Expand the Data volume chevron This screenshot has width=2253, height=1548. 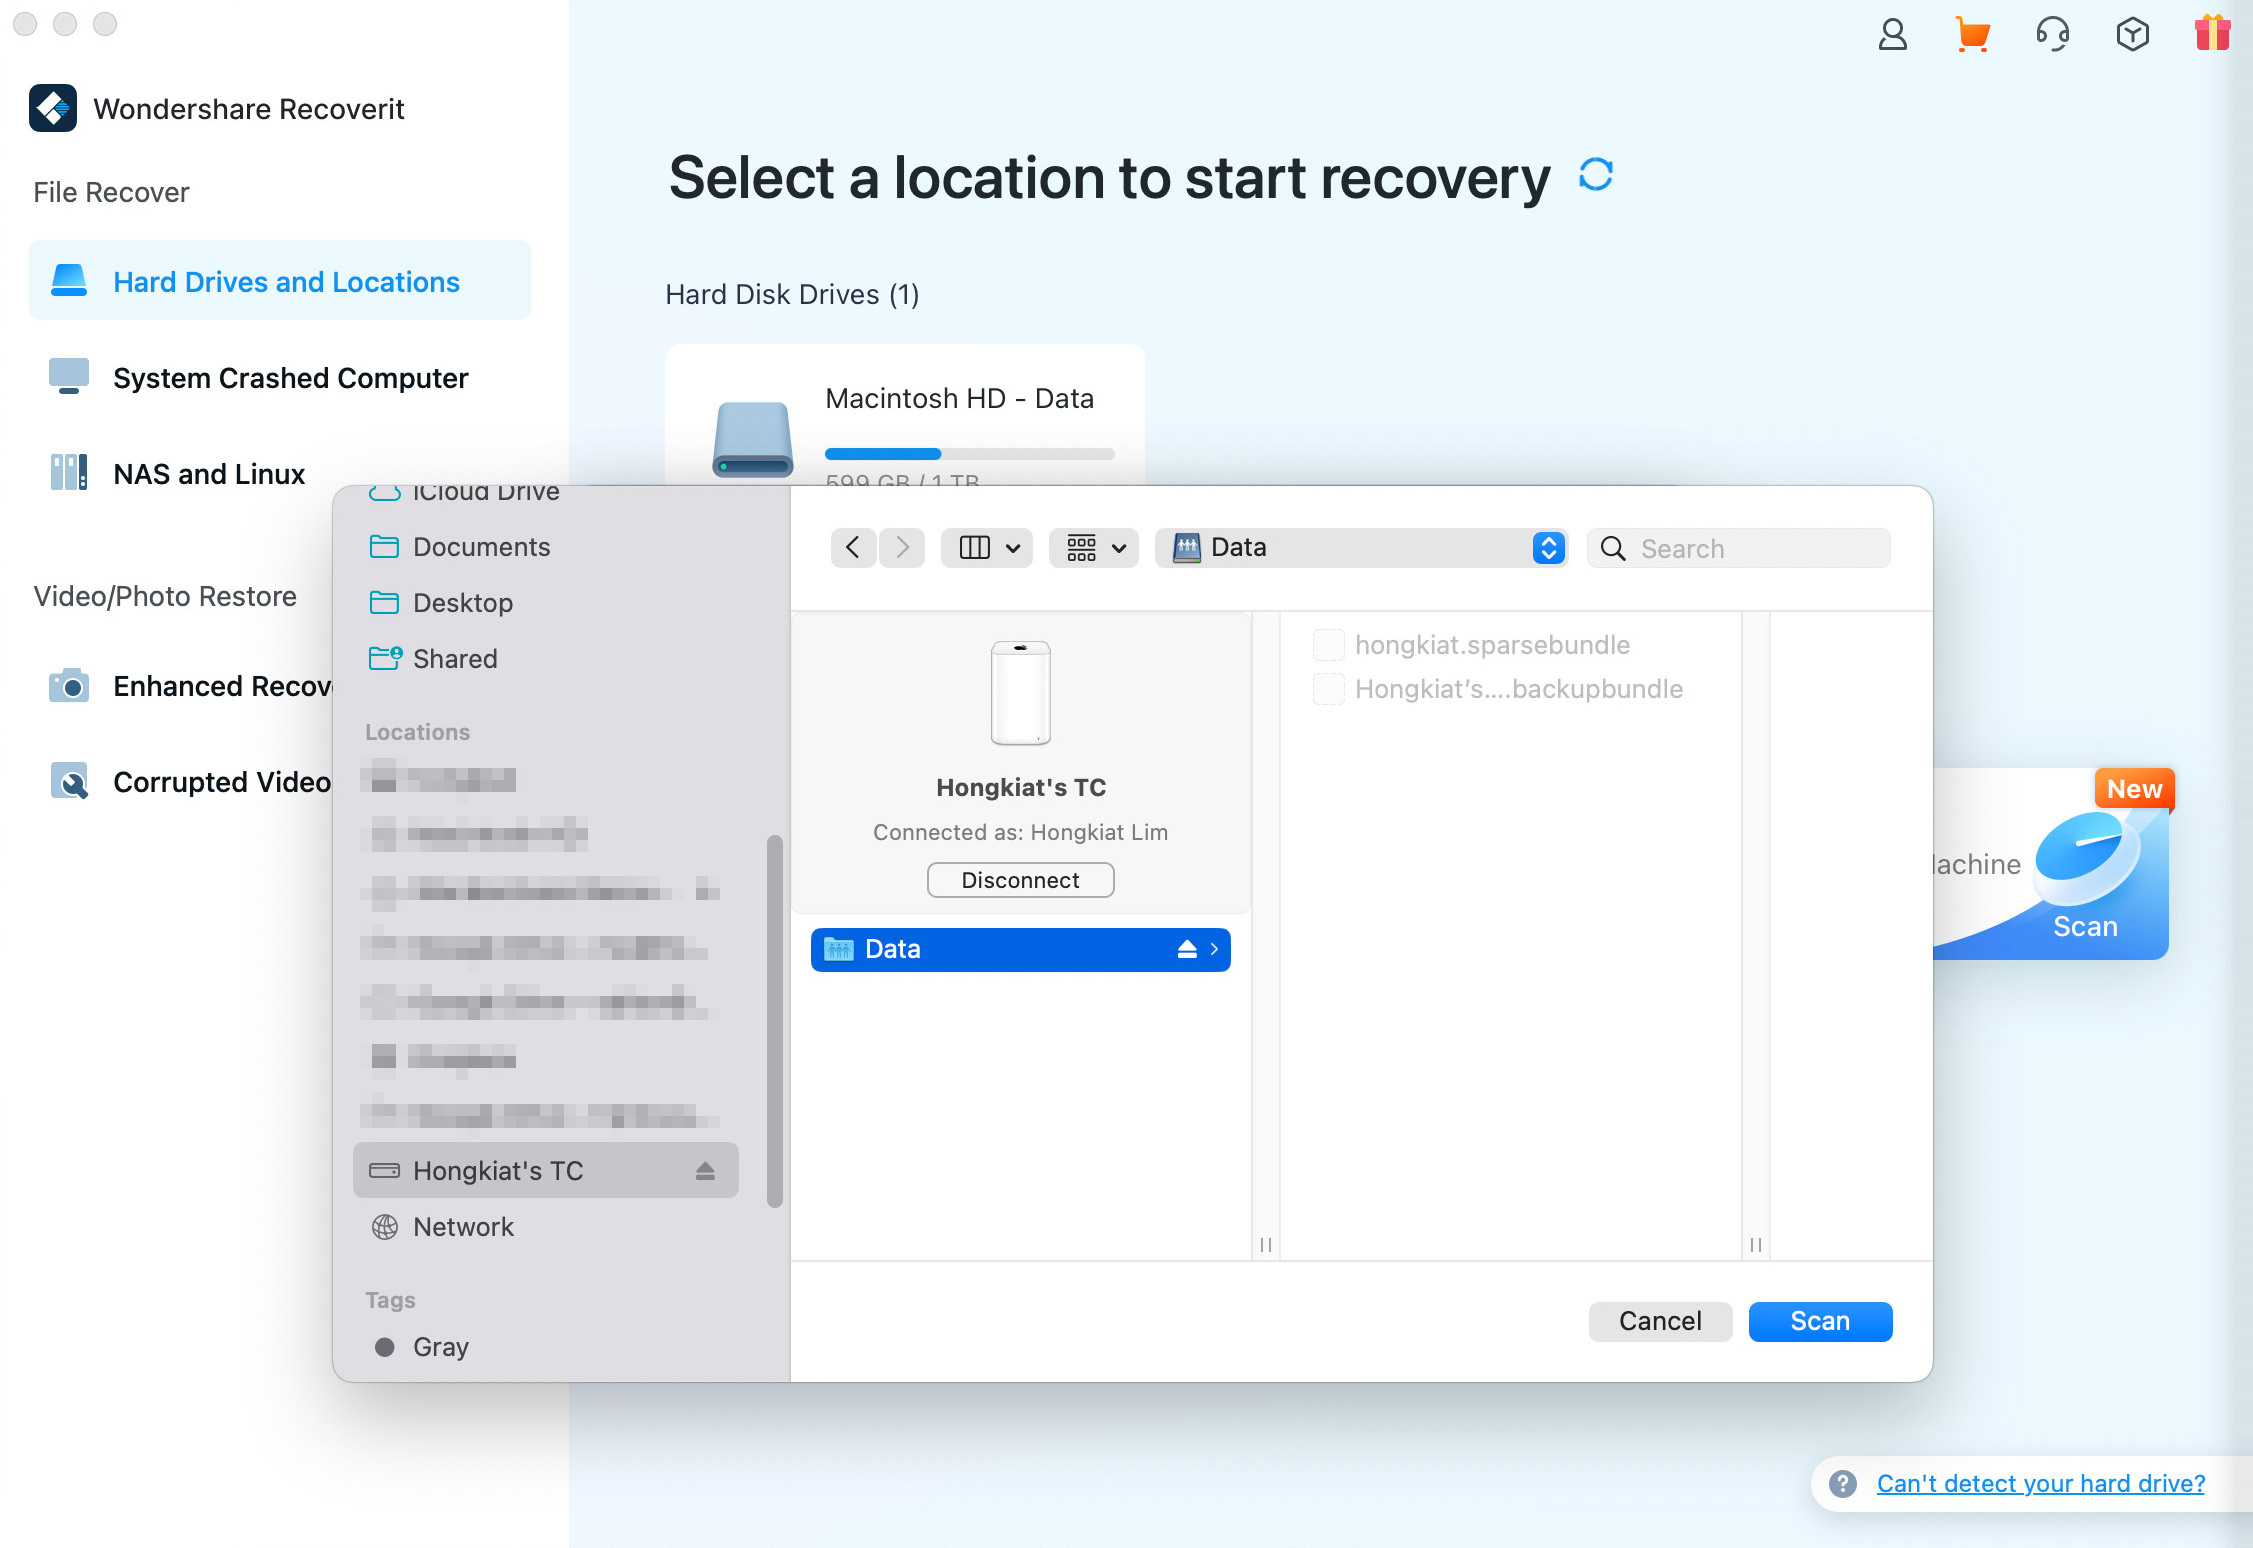click(x=1214, y=949)
